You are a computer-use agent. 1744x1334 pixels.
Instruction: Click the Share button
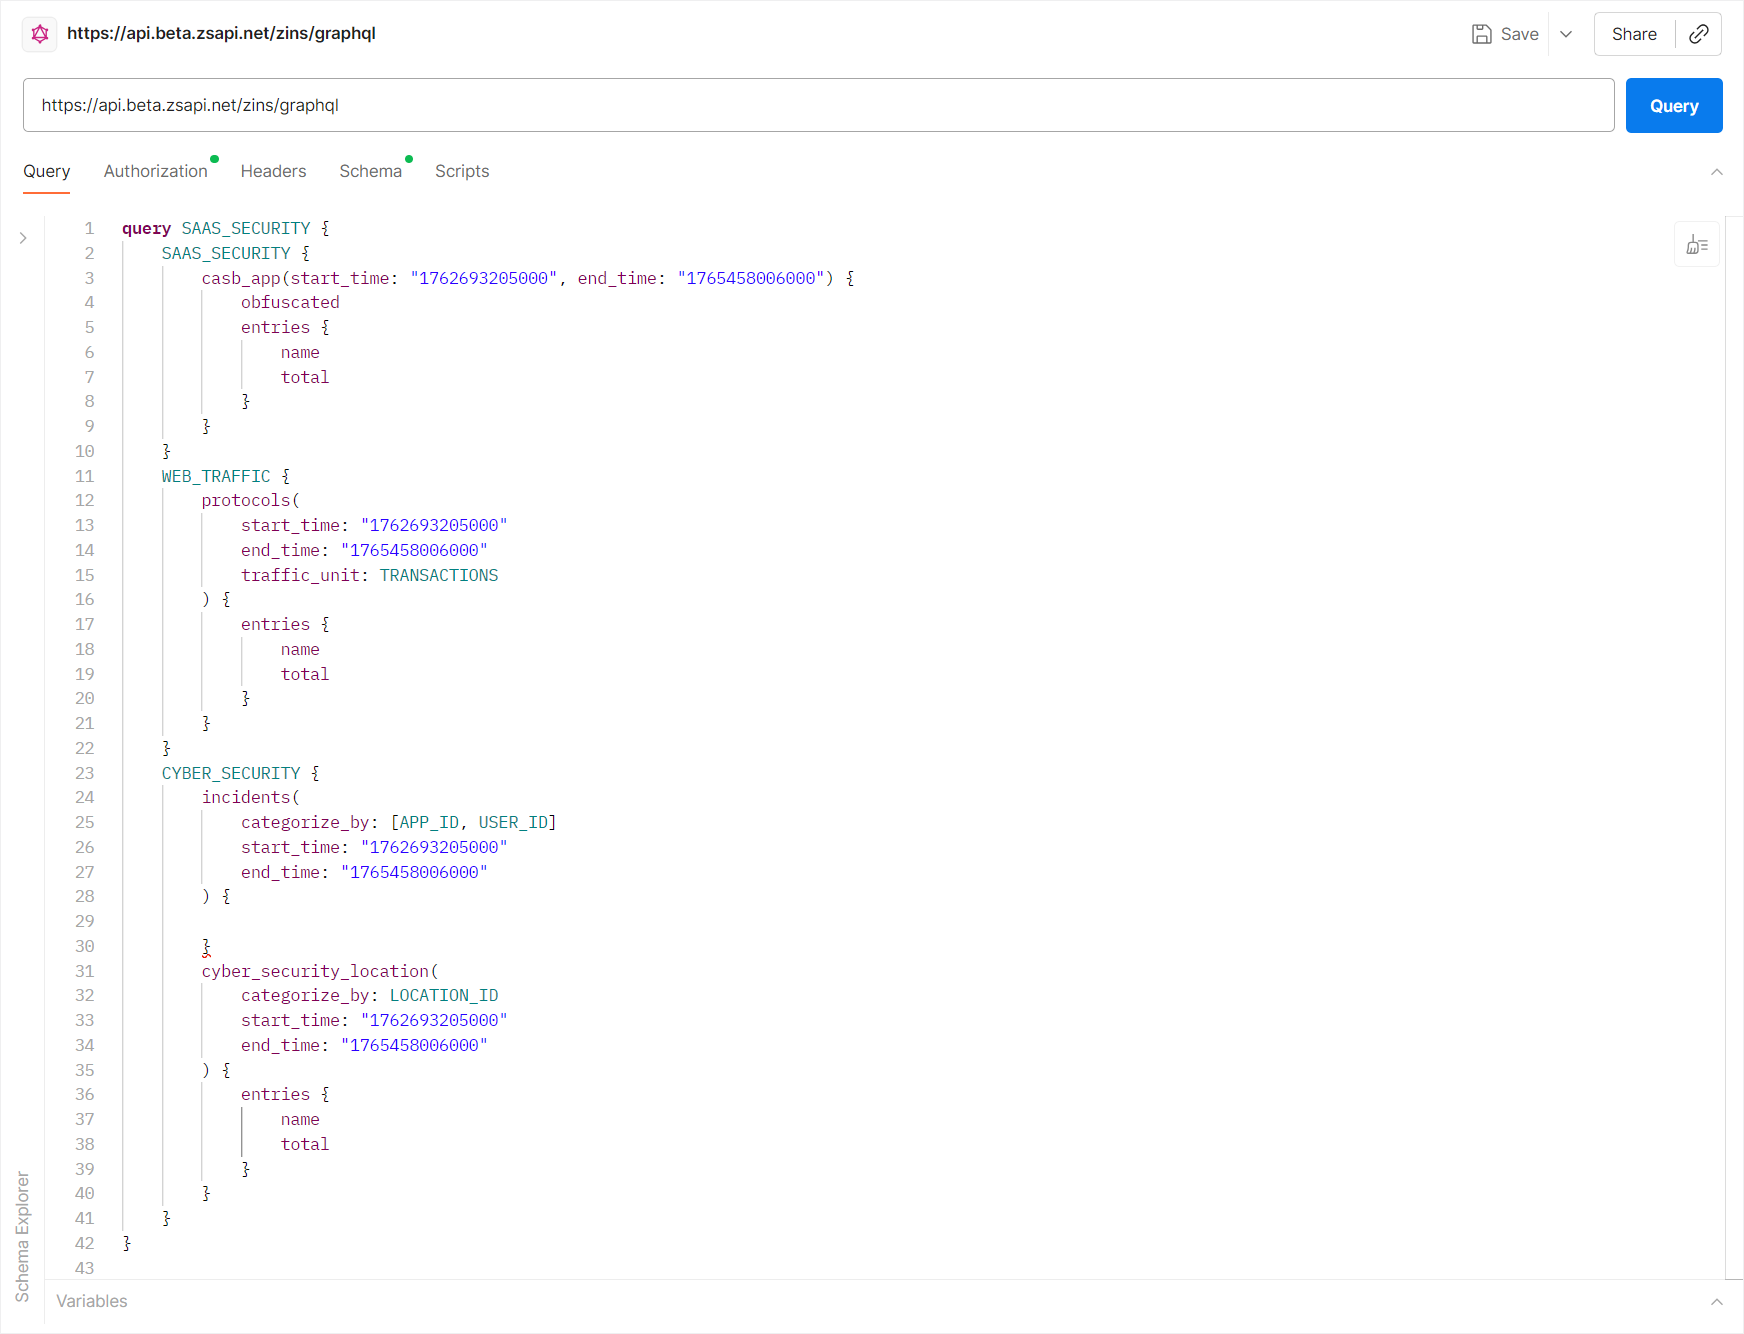[1634, 34]
